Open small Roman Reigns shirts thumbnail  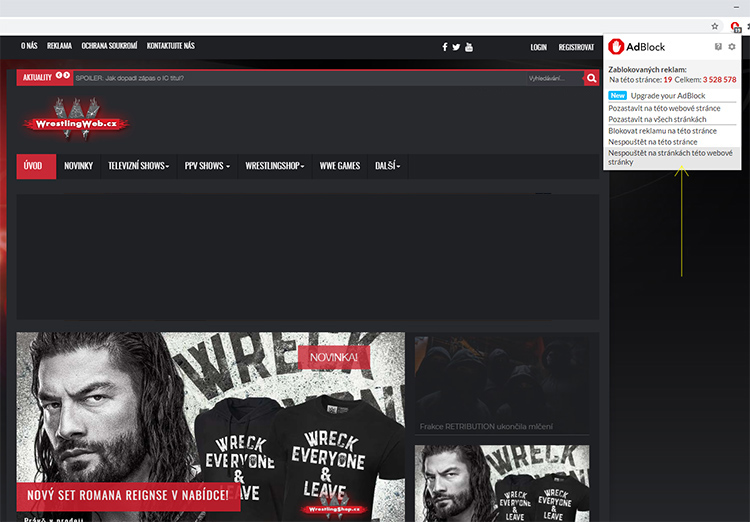[x=502, y=483]
